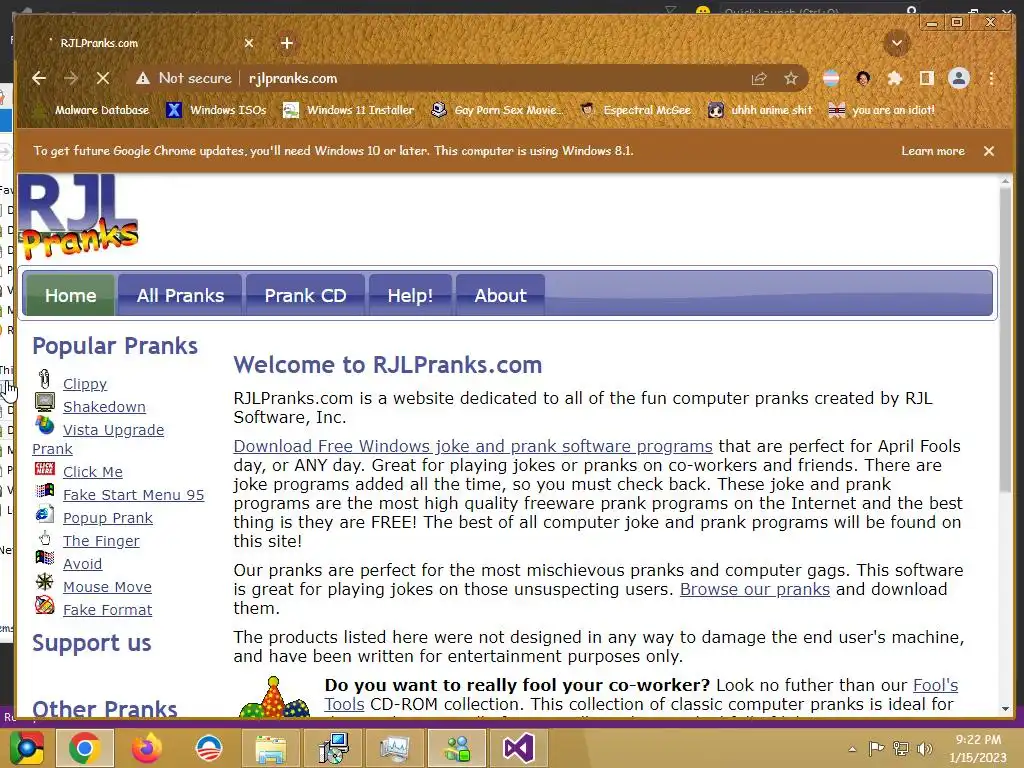Expand the tab search chevron button
Image resolution: width=1024 pixels, height=768 pixels.
coord(897,44)
